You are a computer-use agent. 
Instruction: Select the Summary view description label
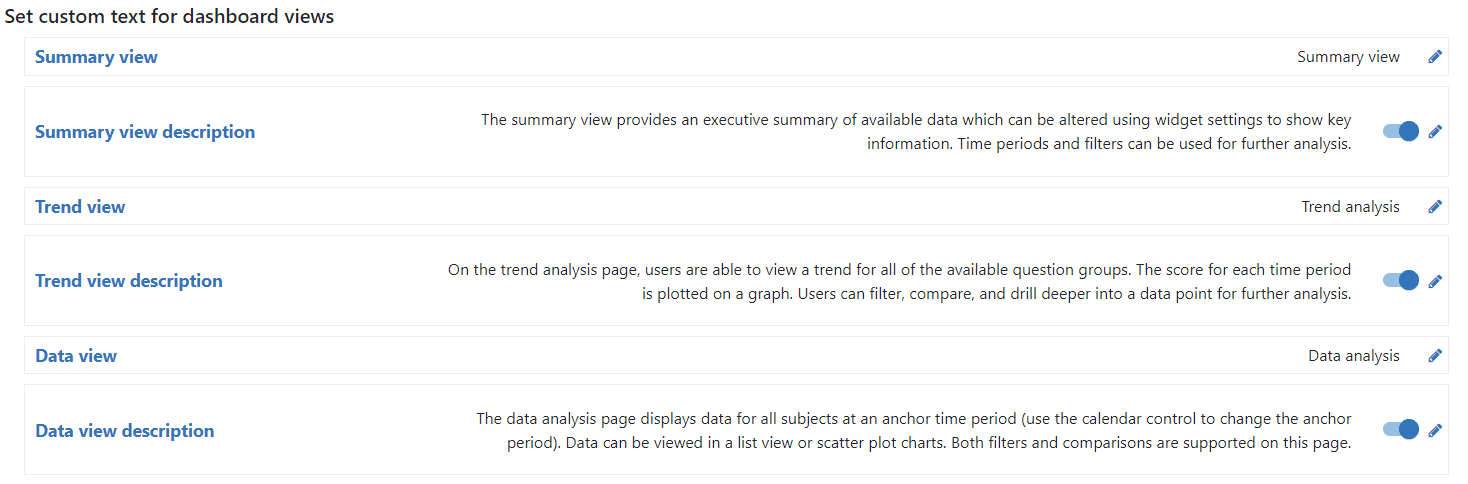click(145, 132)
